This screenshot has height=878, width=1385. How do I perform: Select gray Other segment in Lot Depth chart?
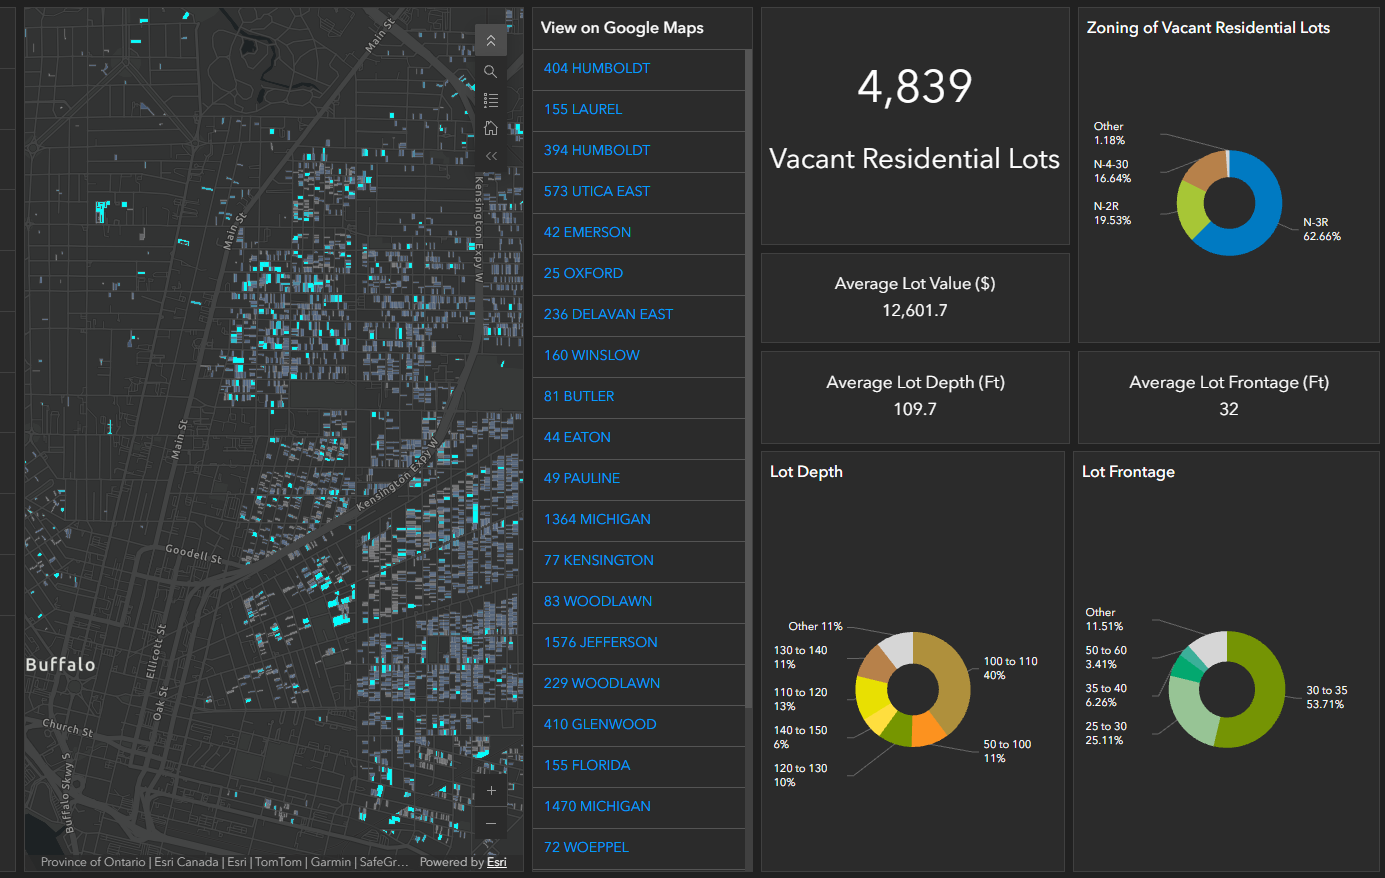pos(900,647)
